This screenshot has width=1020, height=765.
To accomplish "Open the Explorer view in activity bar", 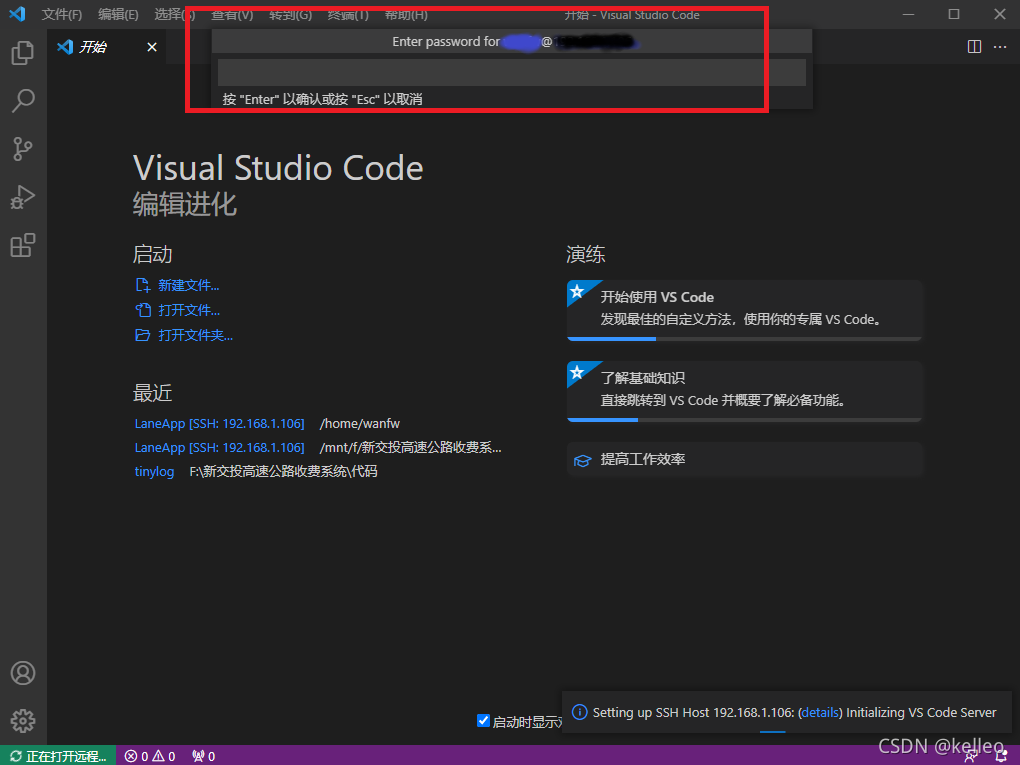I will pos(23,53).
